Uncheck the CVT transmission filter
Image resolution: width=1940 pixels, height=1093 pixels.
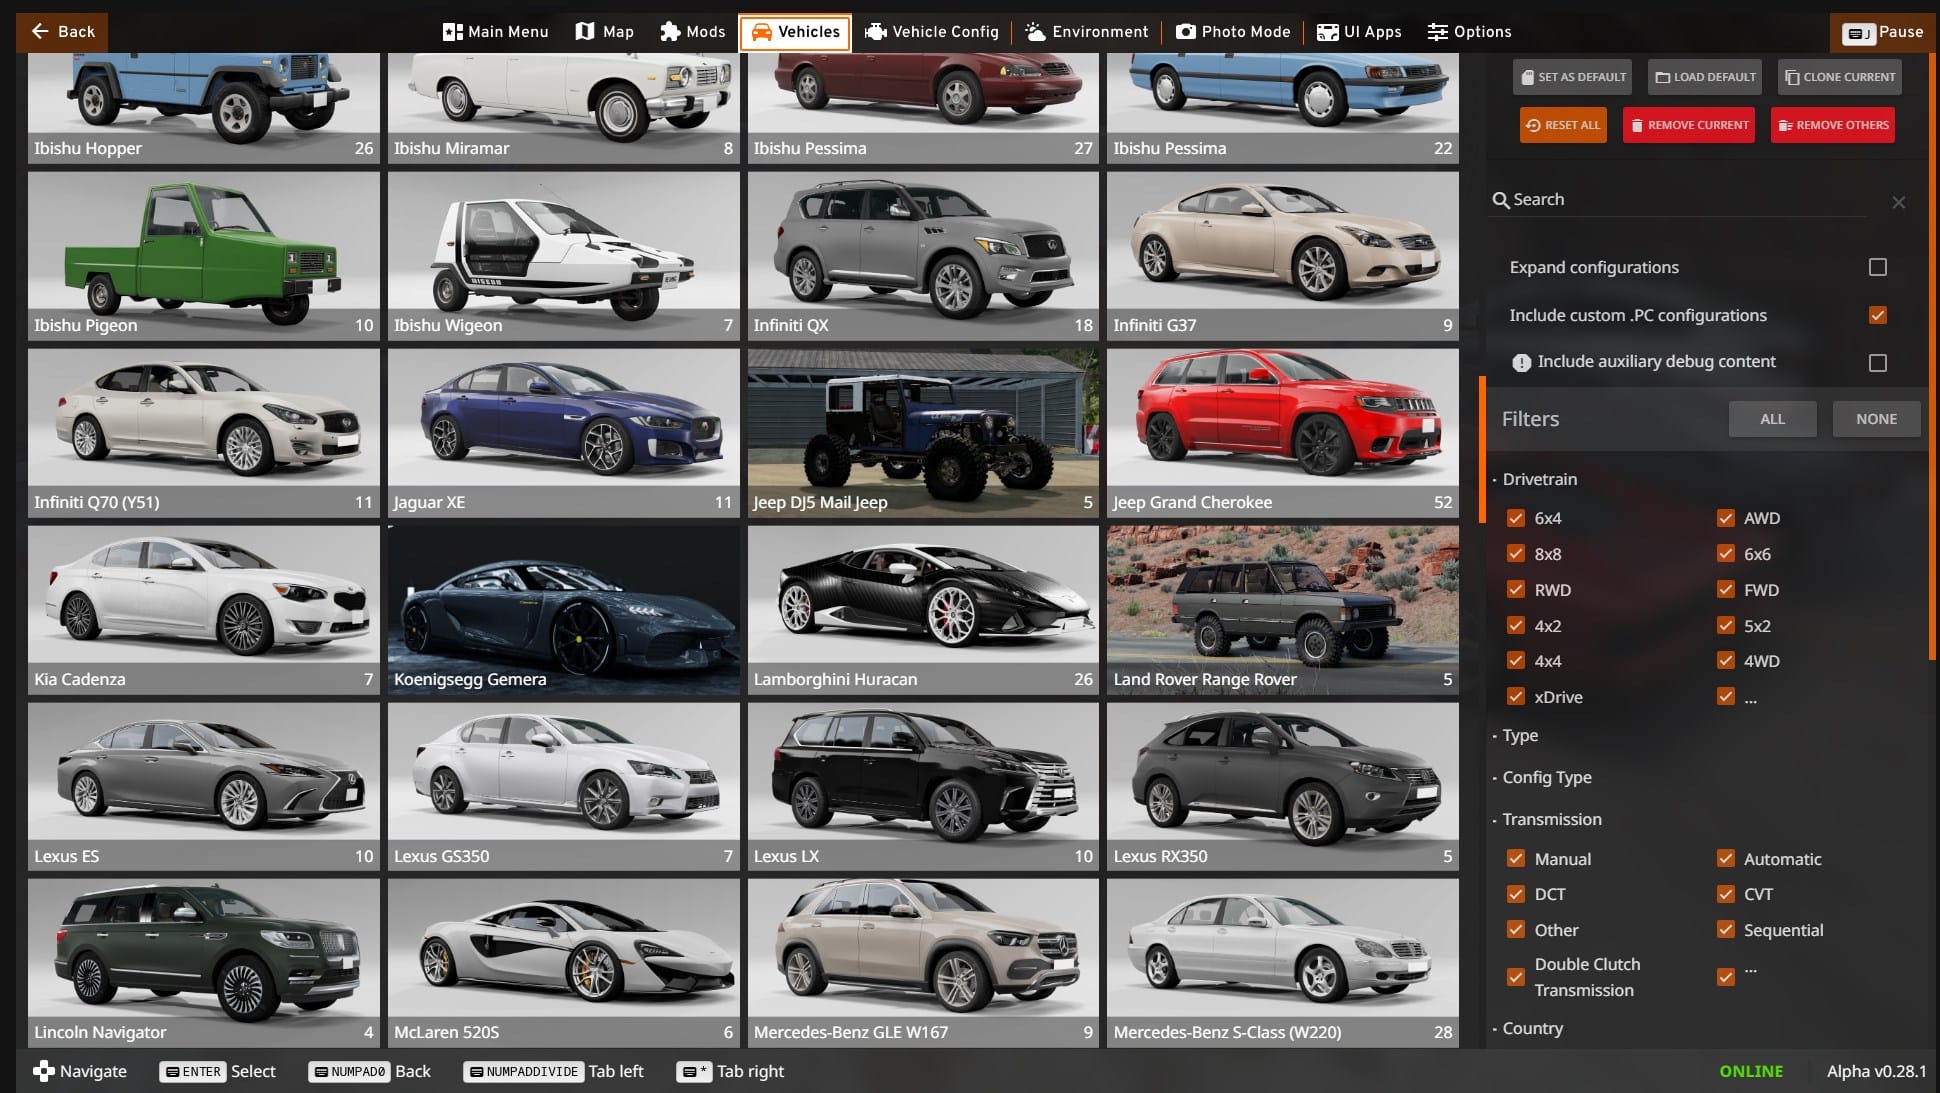click(1726, 894)
